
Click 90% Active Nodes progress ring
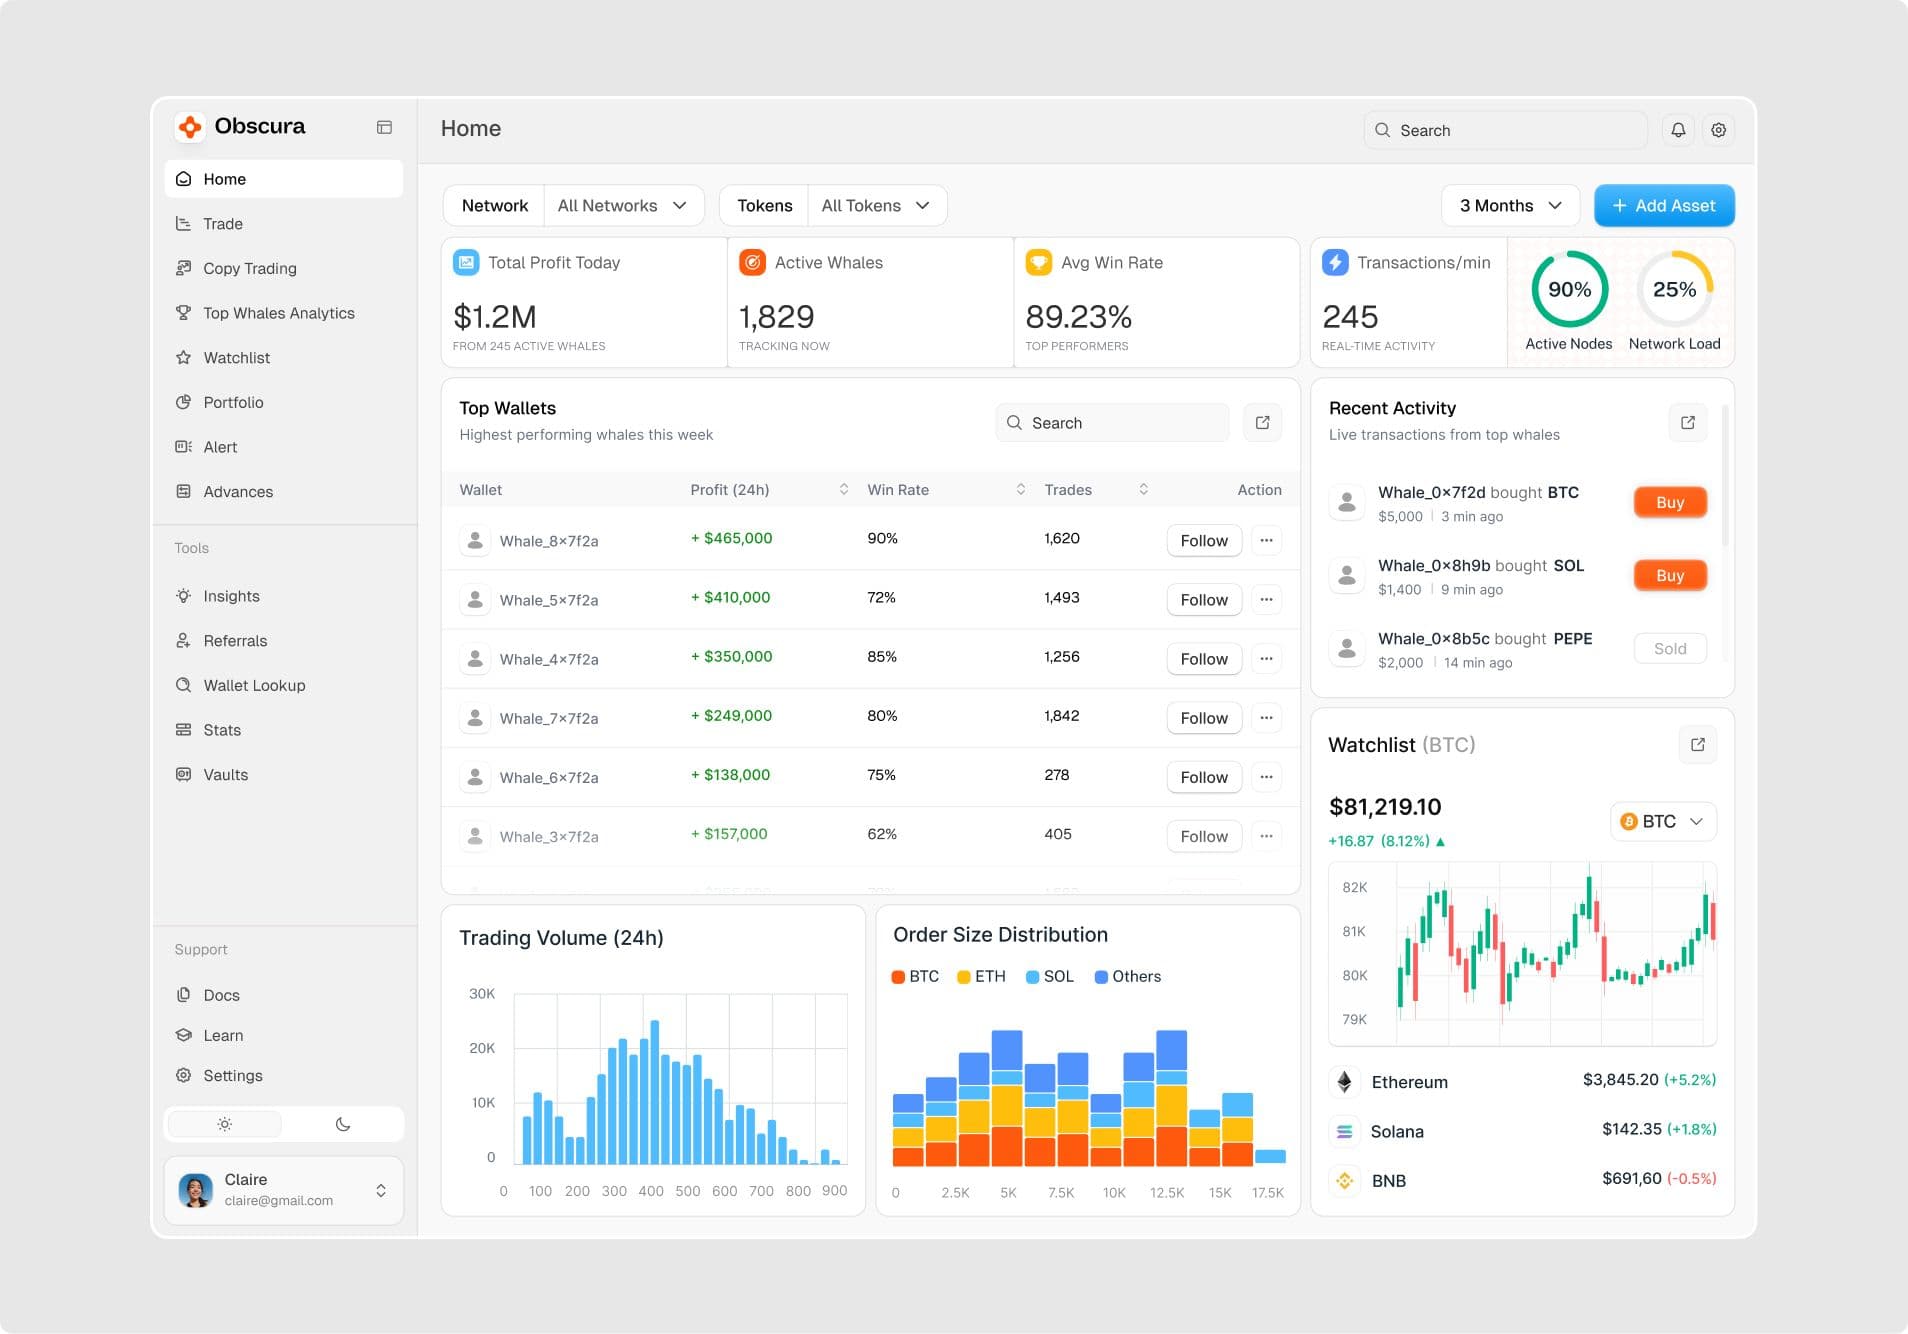tap(1569, 290)
